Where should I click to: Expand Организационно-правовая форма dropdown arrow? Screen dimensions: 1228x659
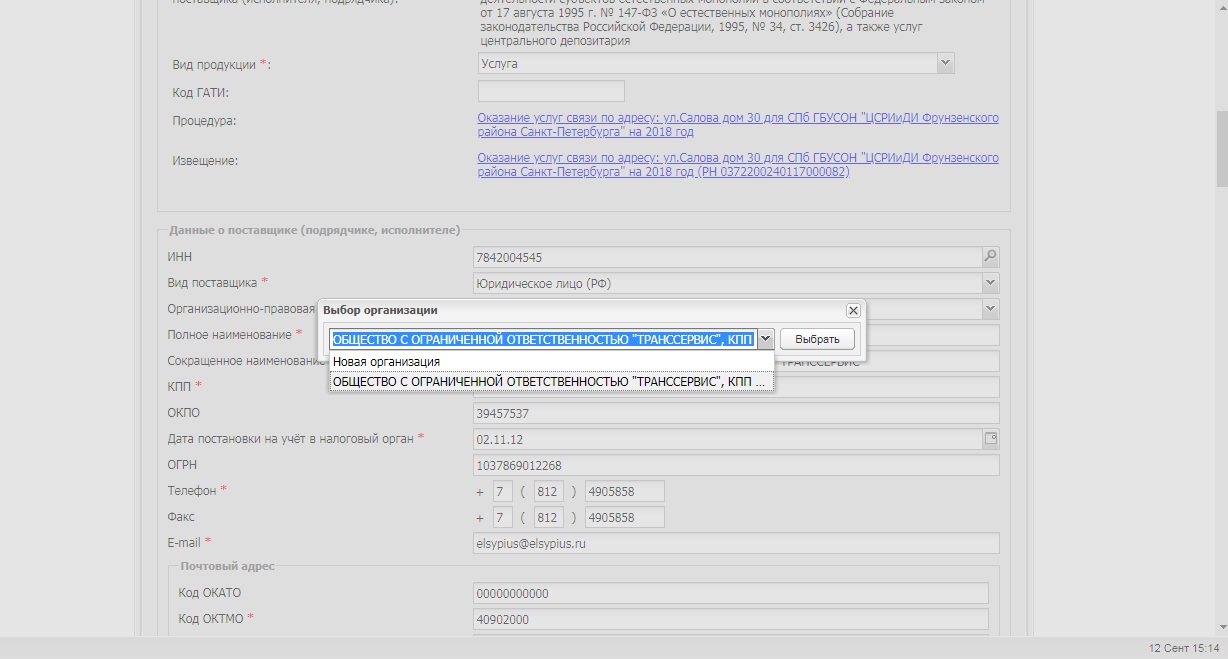[x=990, y=309]
